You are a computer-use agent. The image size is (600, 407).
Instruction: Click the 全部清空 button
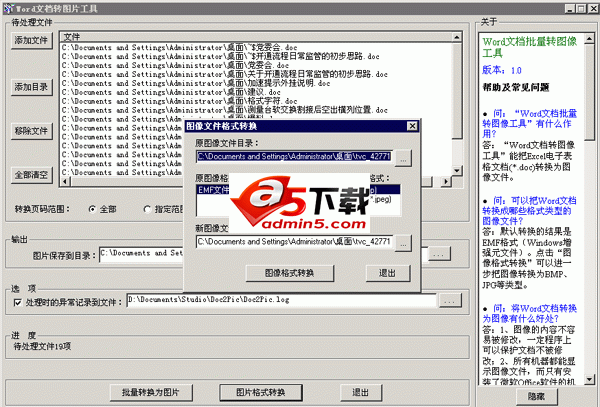[x=31, y=175]
